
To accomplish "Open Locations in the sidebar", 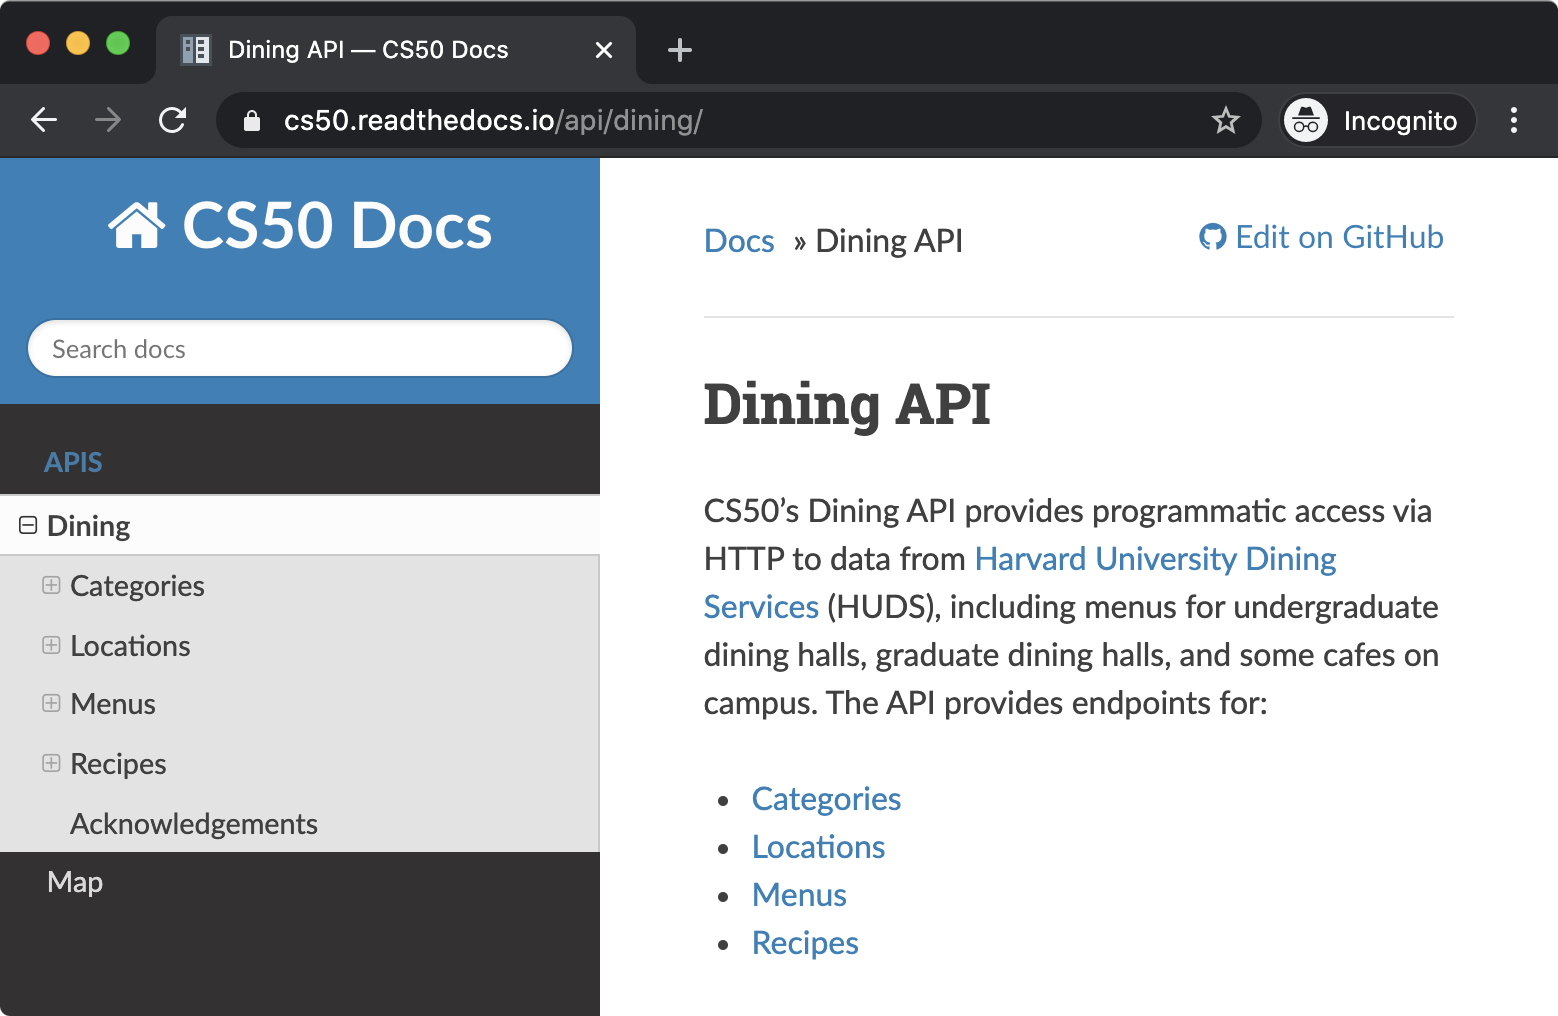I will [x=130, y=646].
